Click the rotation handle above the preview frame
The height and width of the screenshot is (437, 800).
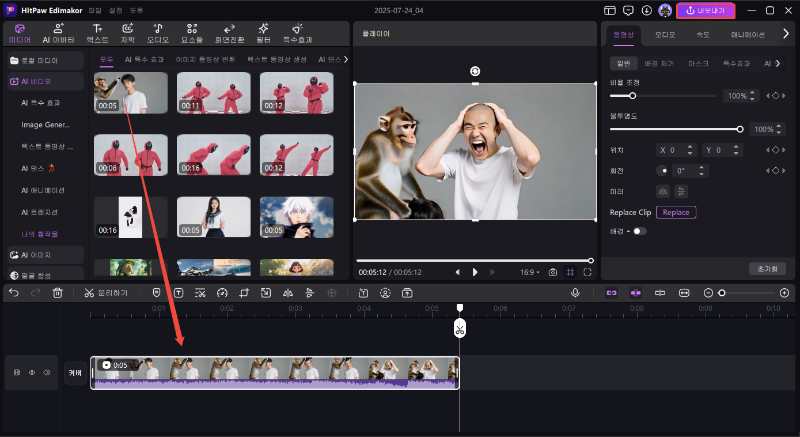coord(475,71)
